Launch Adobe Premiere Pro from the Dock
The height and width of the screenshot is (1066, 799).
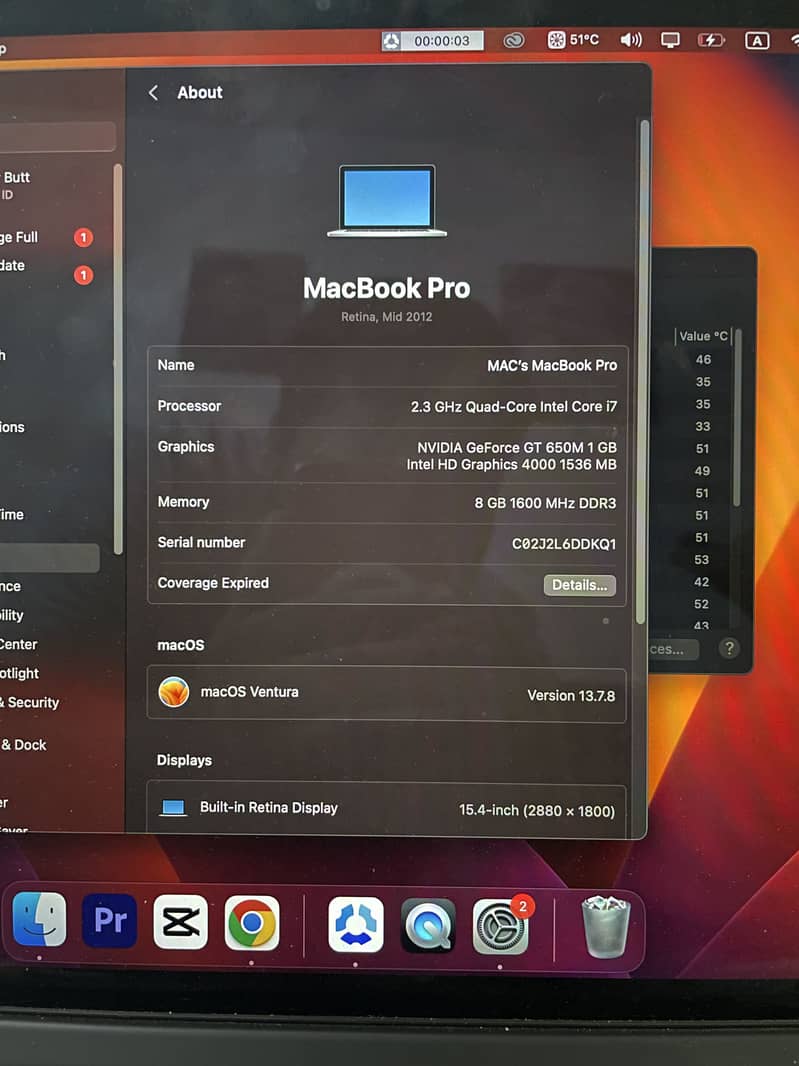[109, 921]
